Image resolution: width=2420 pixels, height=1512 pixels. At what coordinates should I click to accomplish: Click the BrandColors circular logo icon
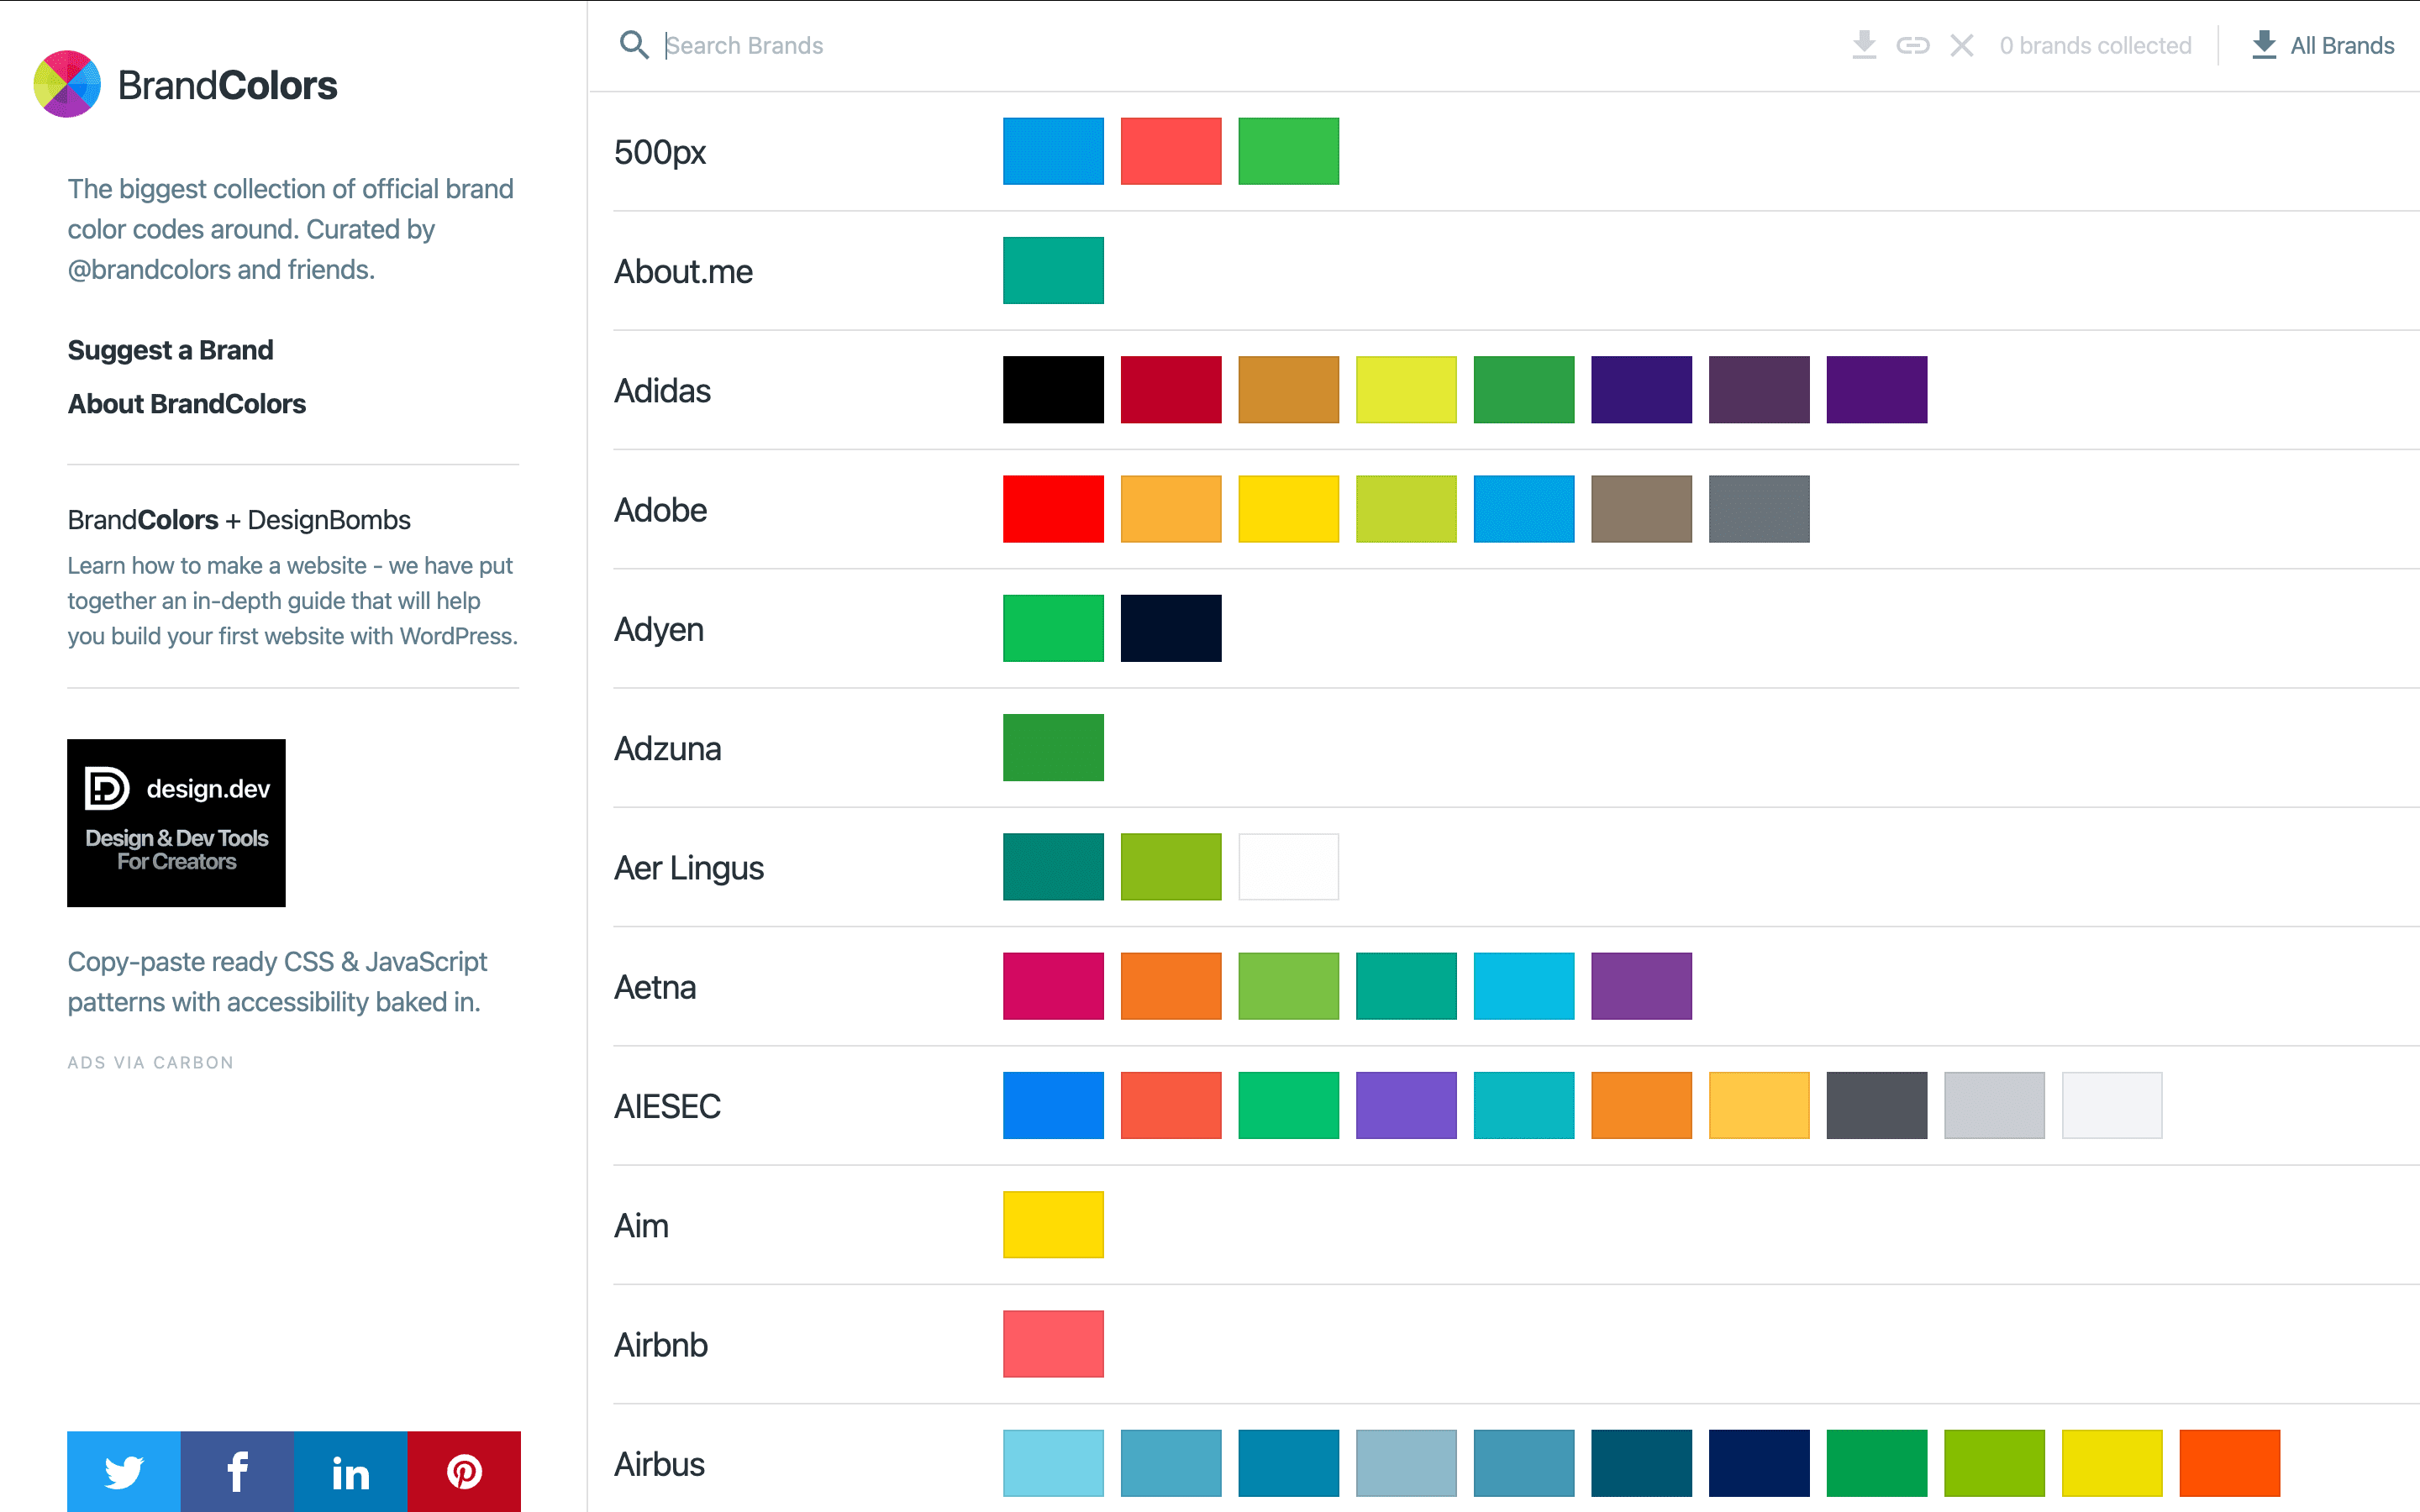point(67,84)
